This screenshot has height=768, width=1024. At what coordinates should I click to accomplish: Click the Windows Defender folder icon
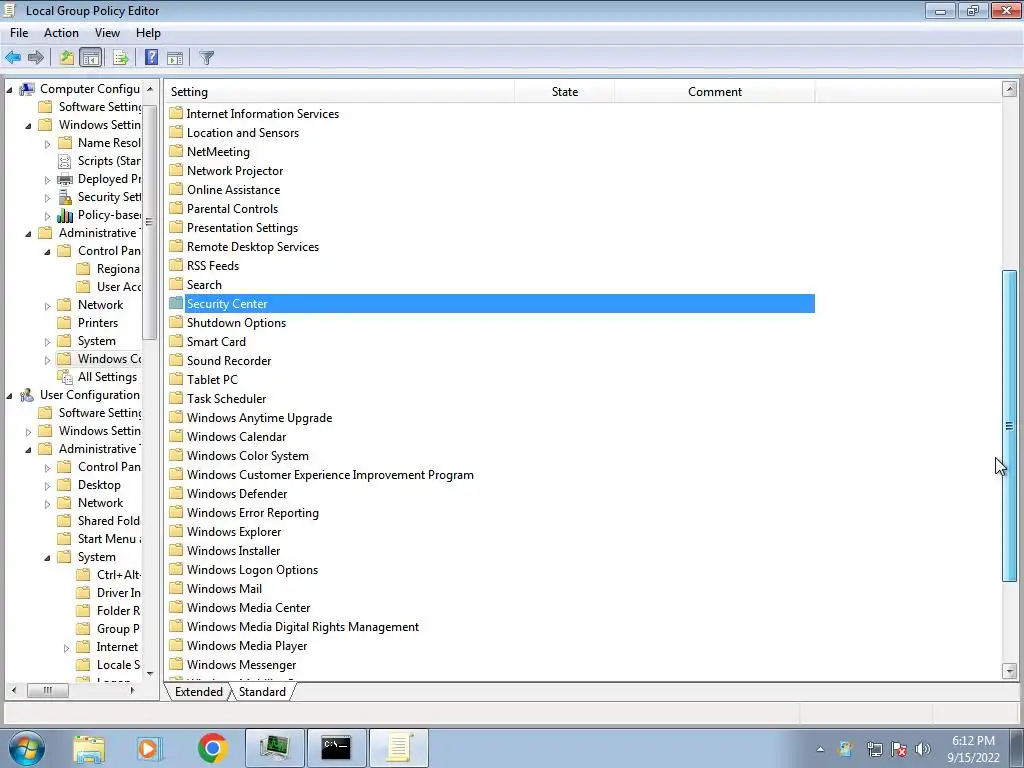(x=176, y=493)
